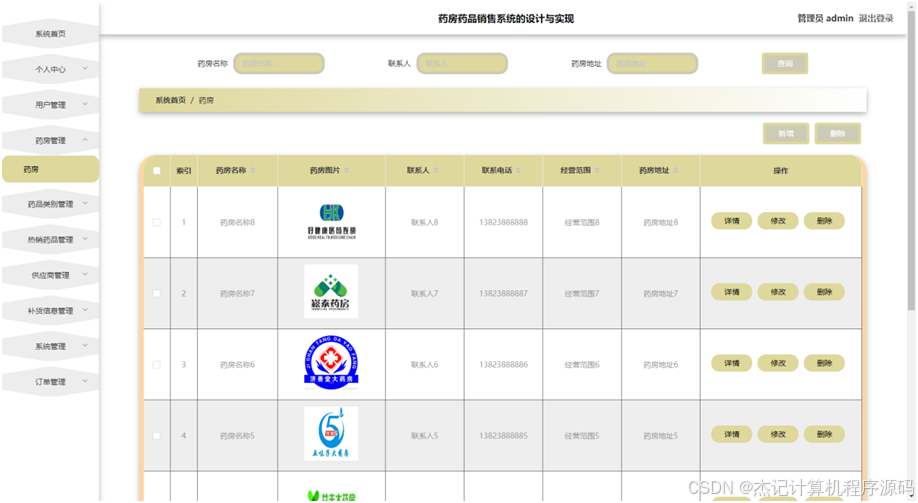Click 退出登录 to log out
Image resolution: width=918 pixels, height=503 pixels.
click(876, 18)
